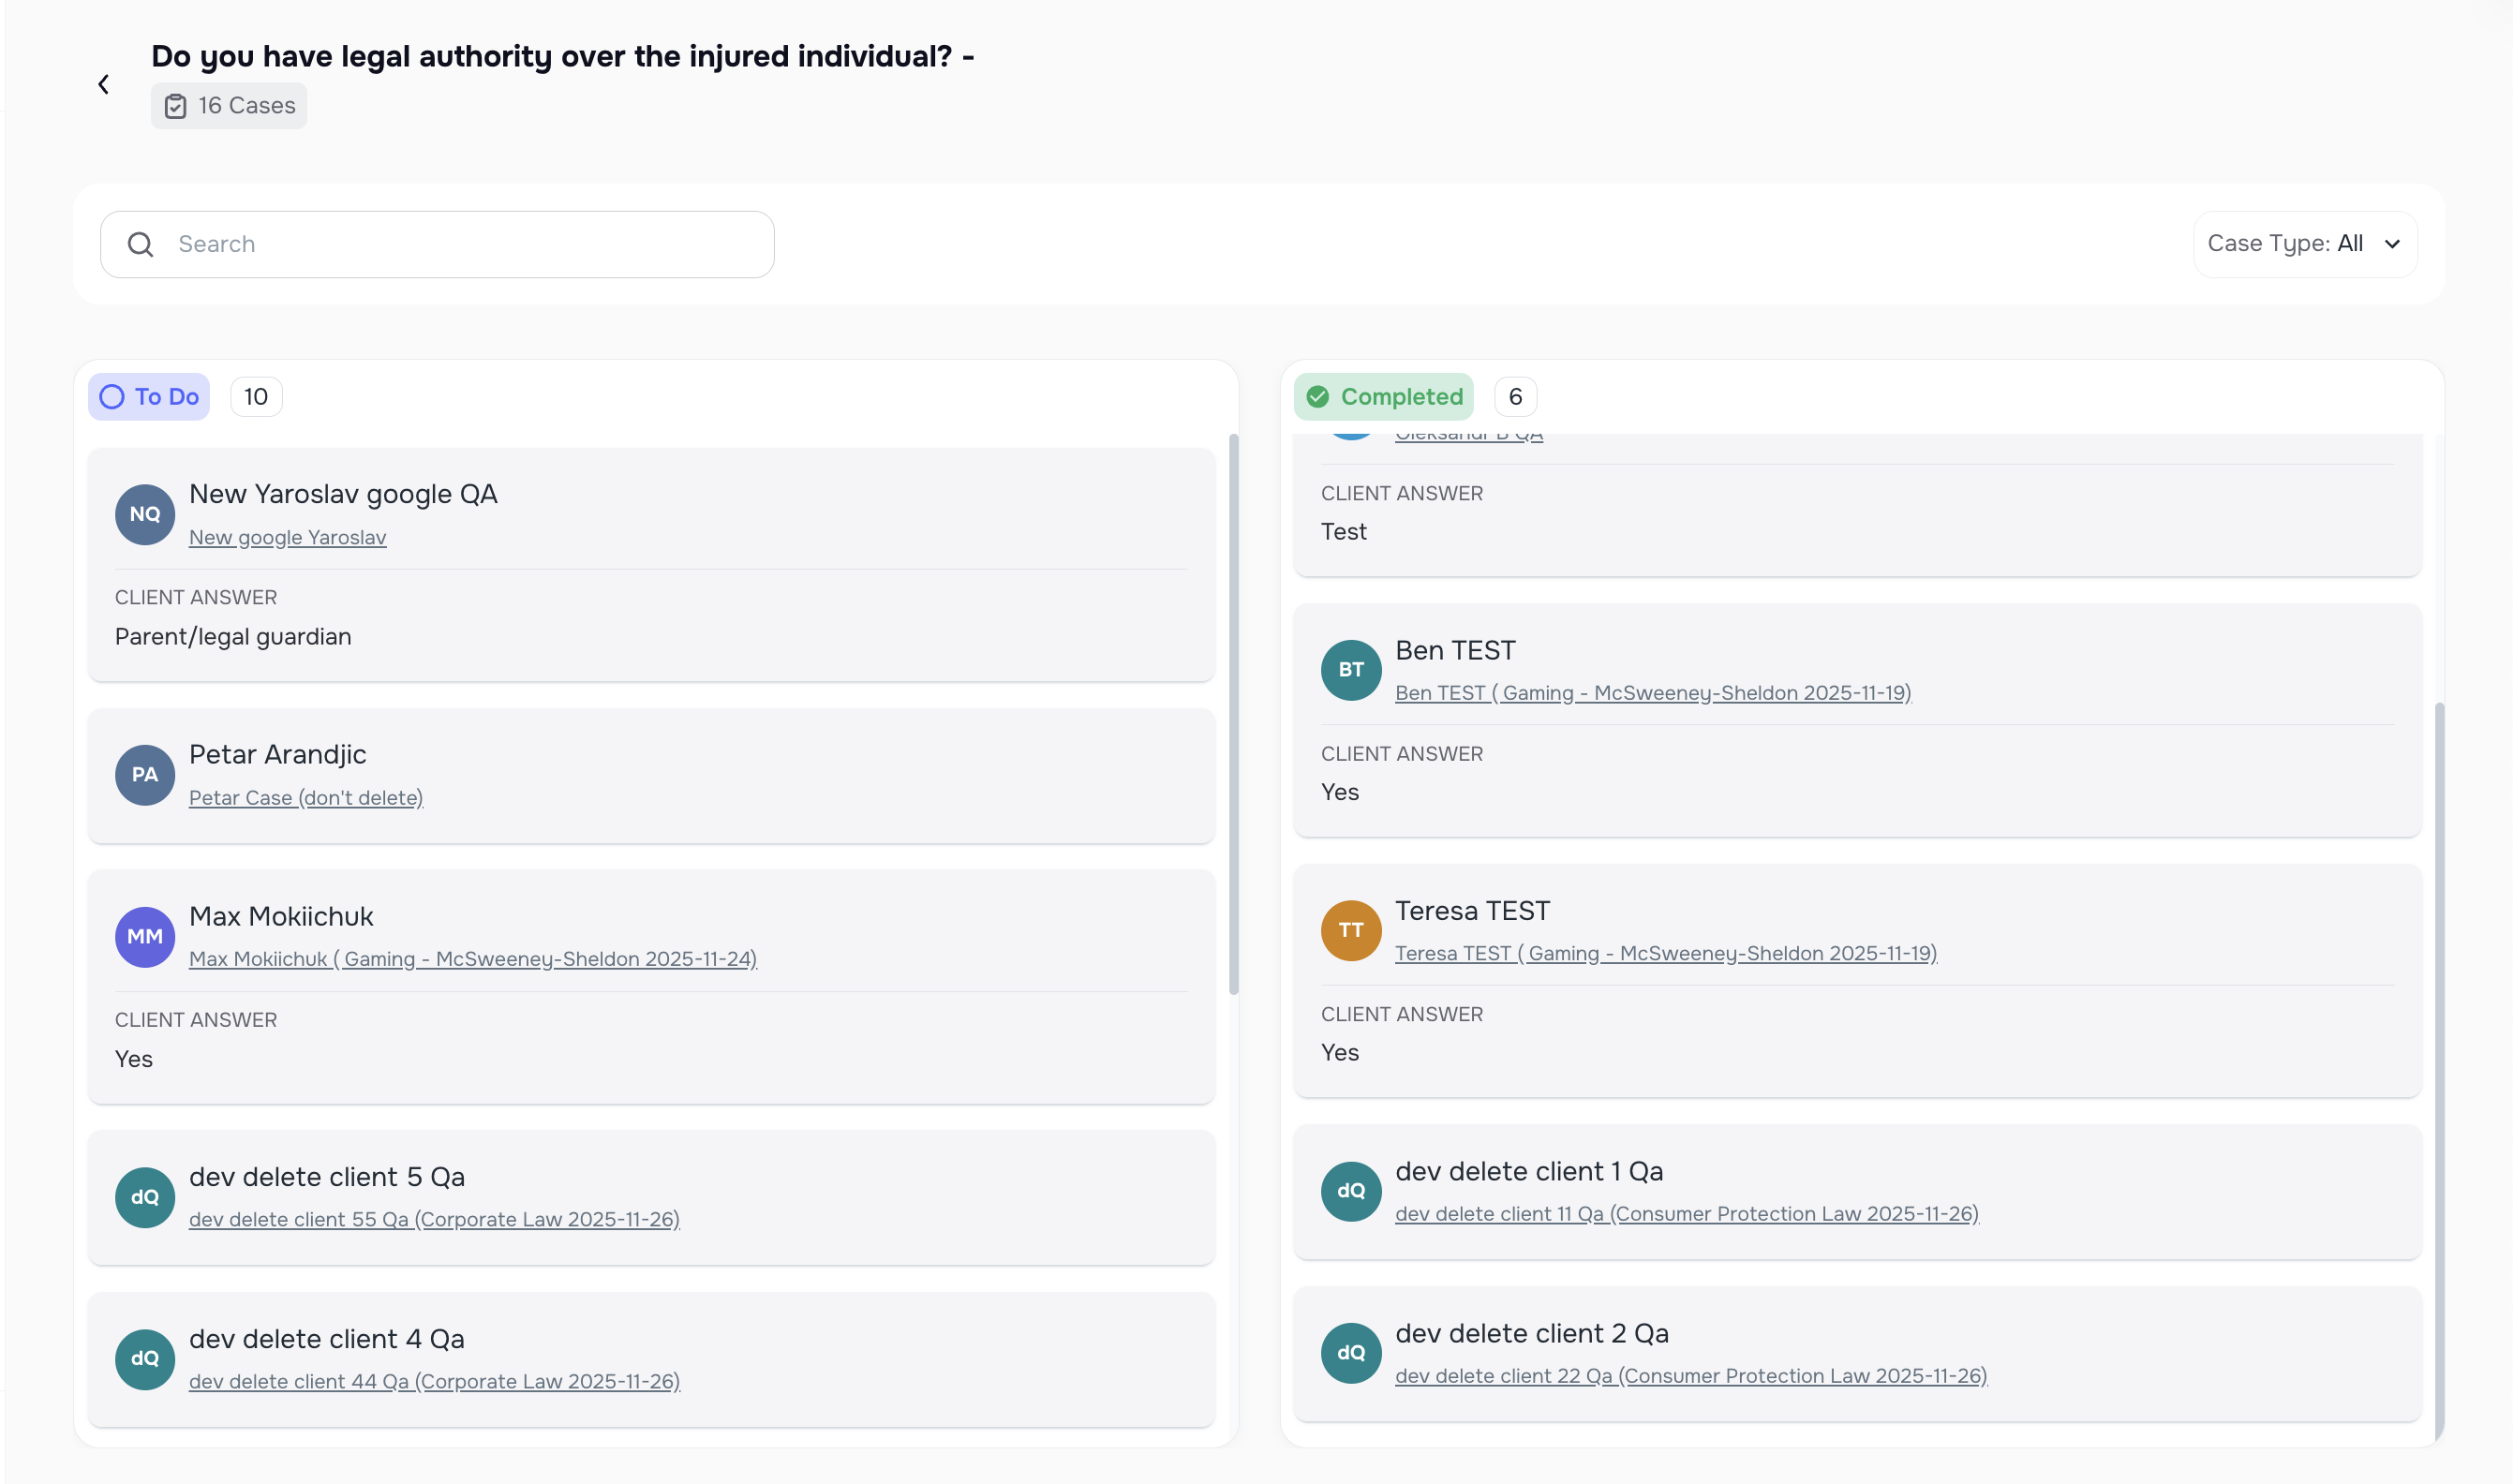Open the Max Mokiichuk Gaming case link
2513x1484 pixels.
pos(473,959)
